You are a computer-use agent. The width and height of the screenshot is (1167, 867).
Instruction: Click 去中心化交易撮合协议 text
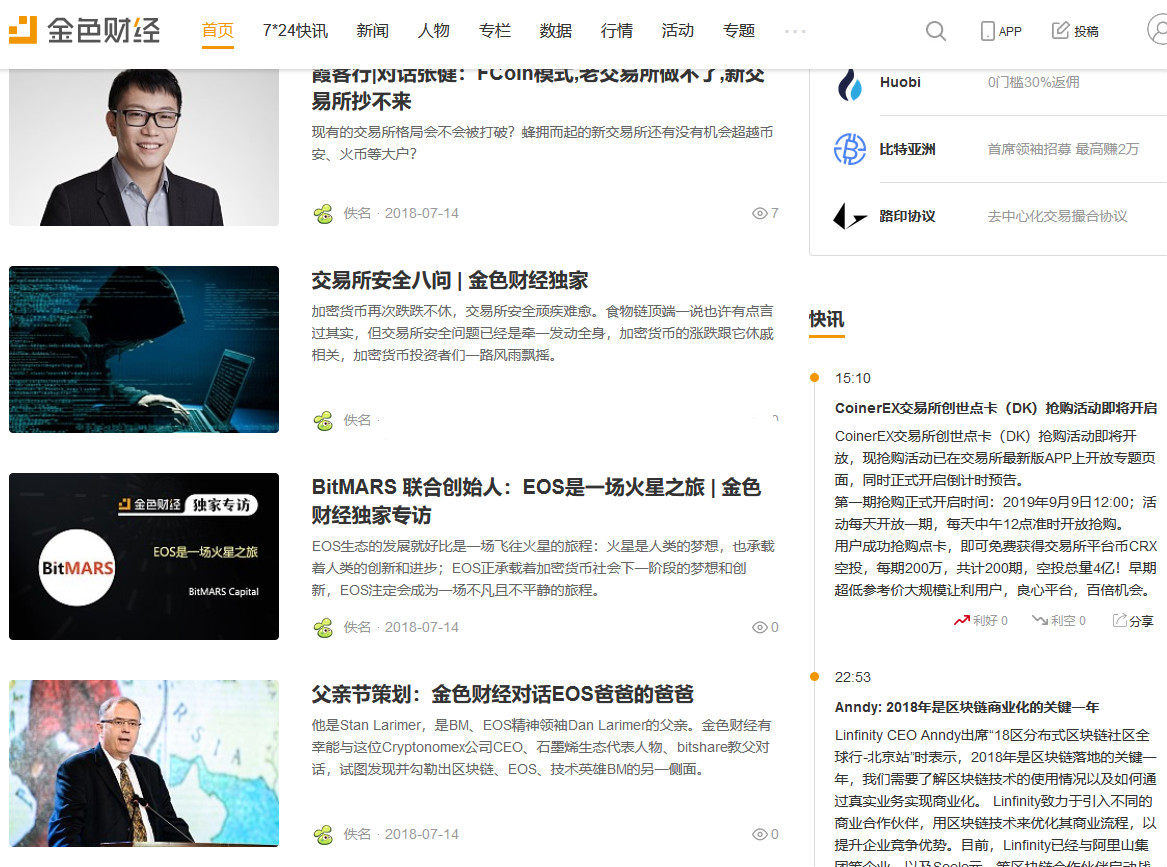[x=1057, y=216]
